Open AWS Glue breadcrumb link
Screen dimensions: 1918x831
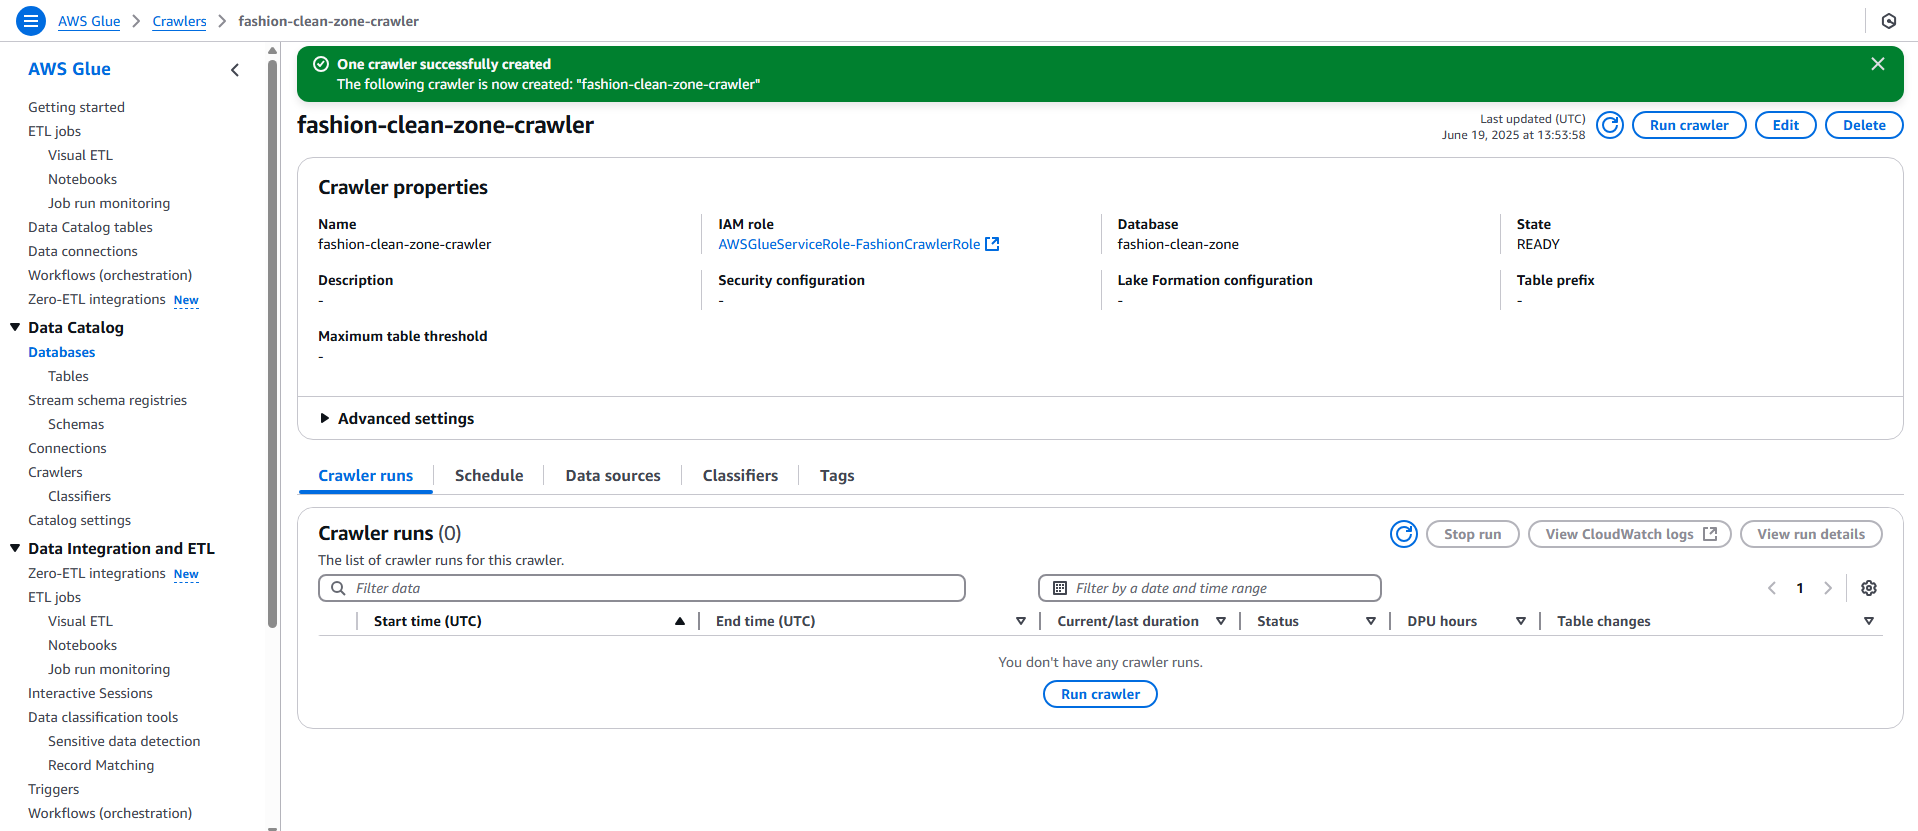tap(89, 21)
